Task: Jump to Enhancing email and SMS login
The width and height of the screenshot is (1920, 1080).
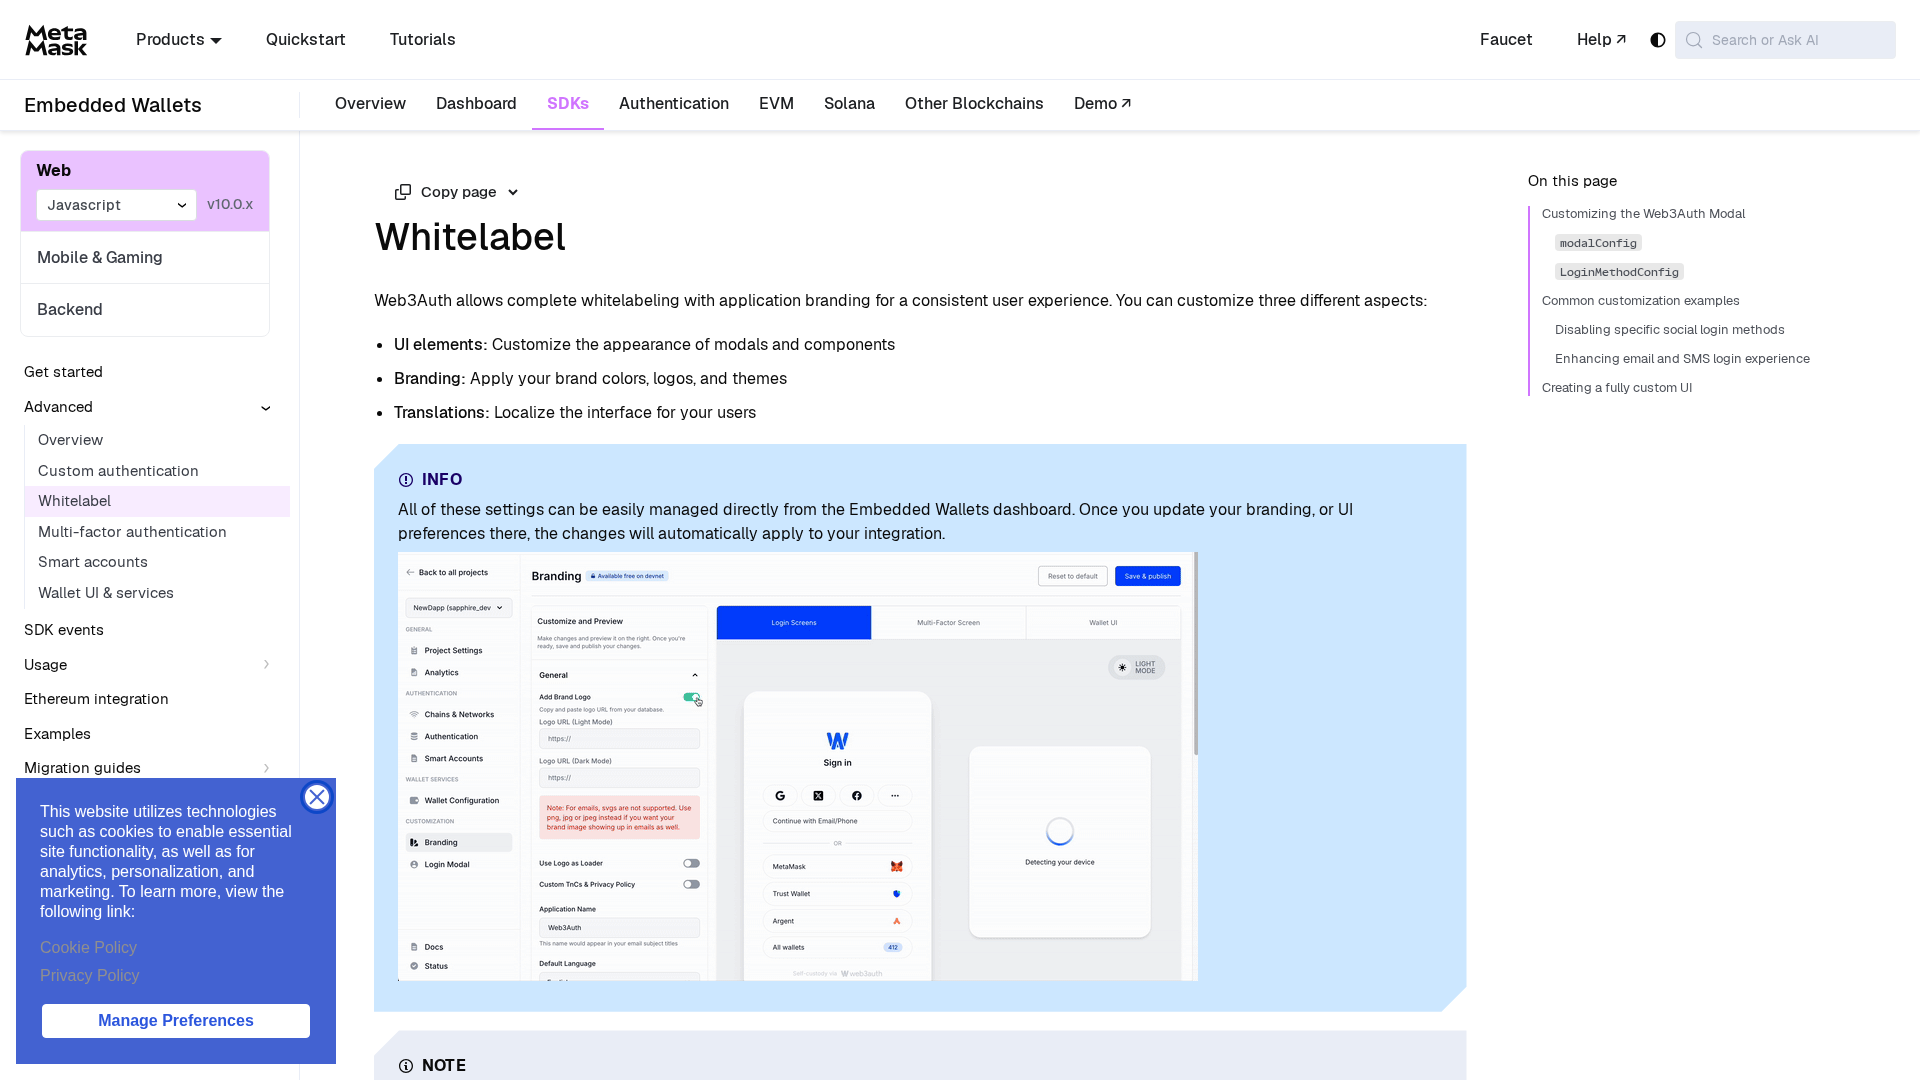Action: coord(1682,359)
